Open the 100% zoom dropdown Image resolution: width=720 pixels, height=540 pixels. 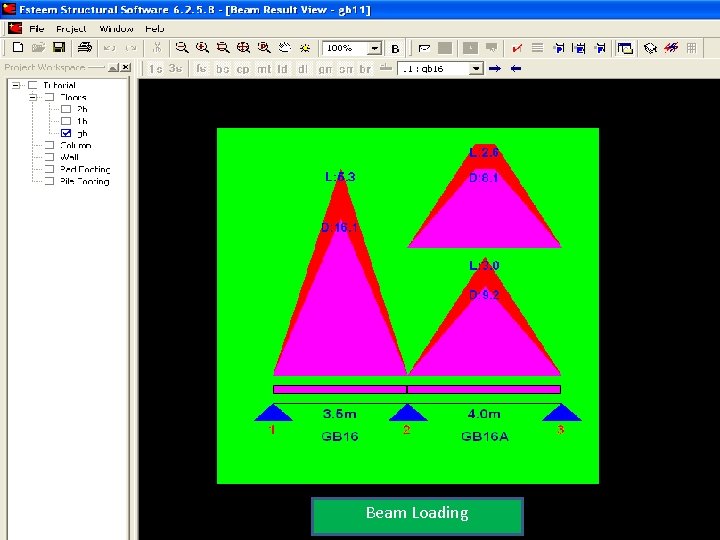(375, 48)
